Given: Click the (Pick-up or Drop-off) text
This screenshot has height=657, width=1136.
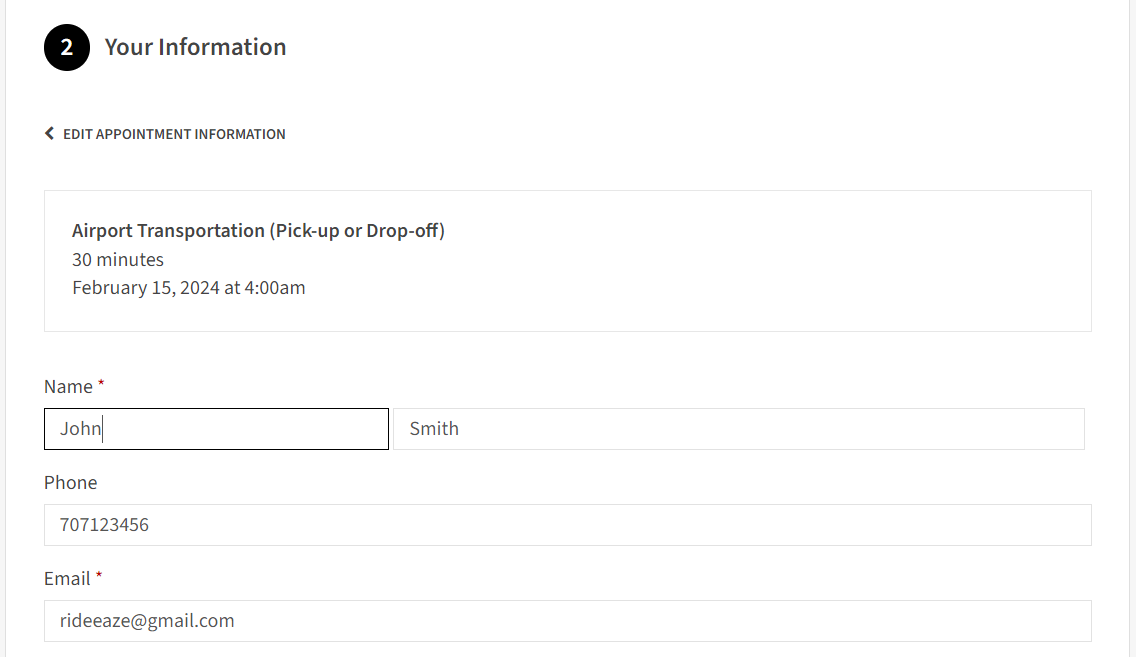Looking at the screenshot, I should coord(356,231).
